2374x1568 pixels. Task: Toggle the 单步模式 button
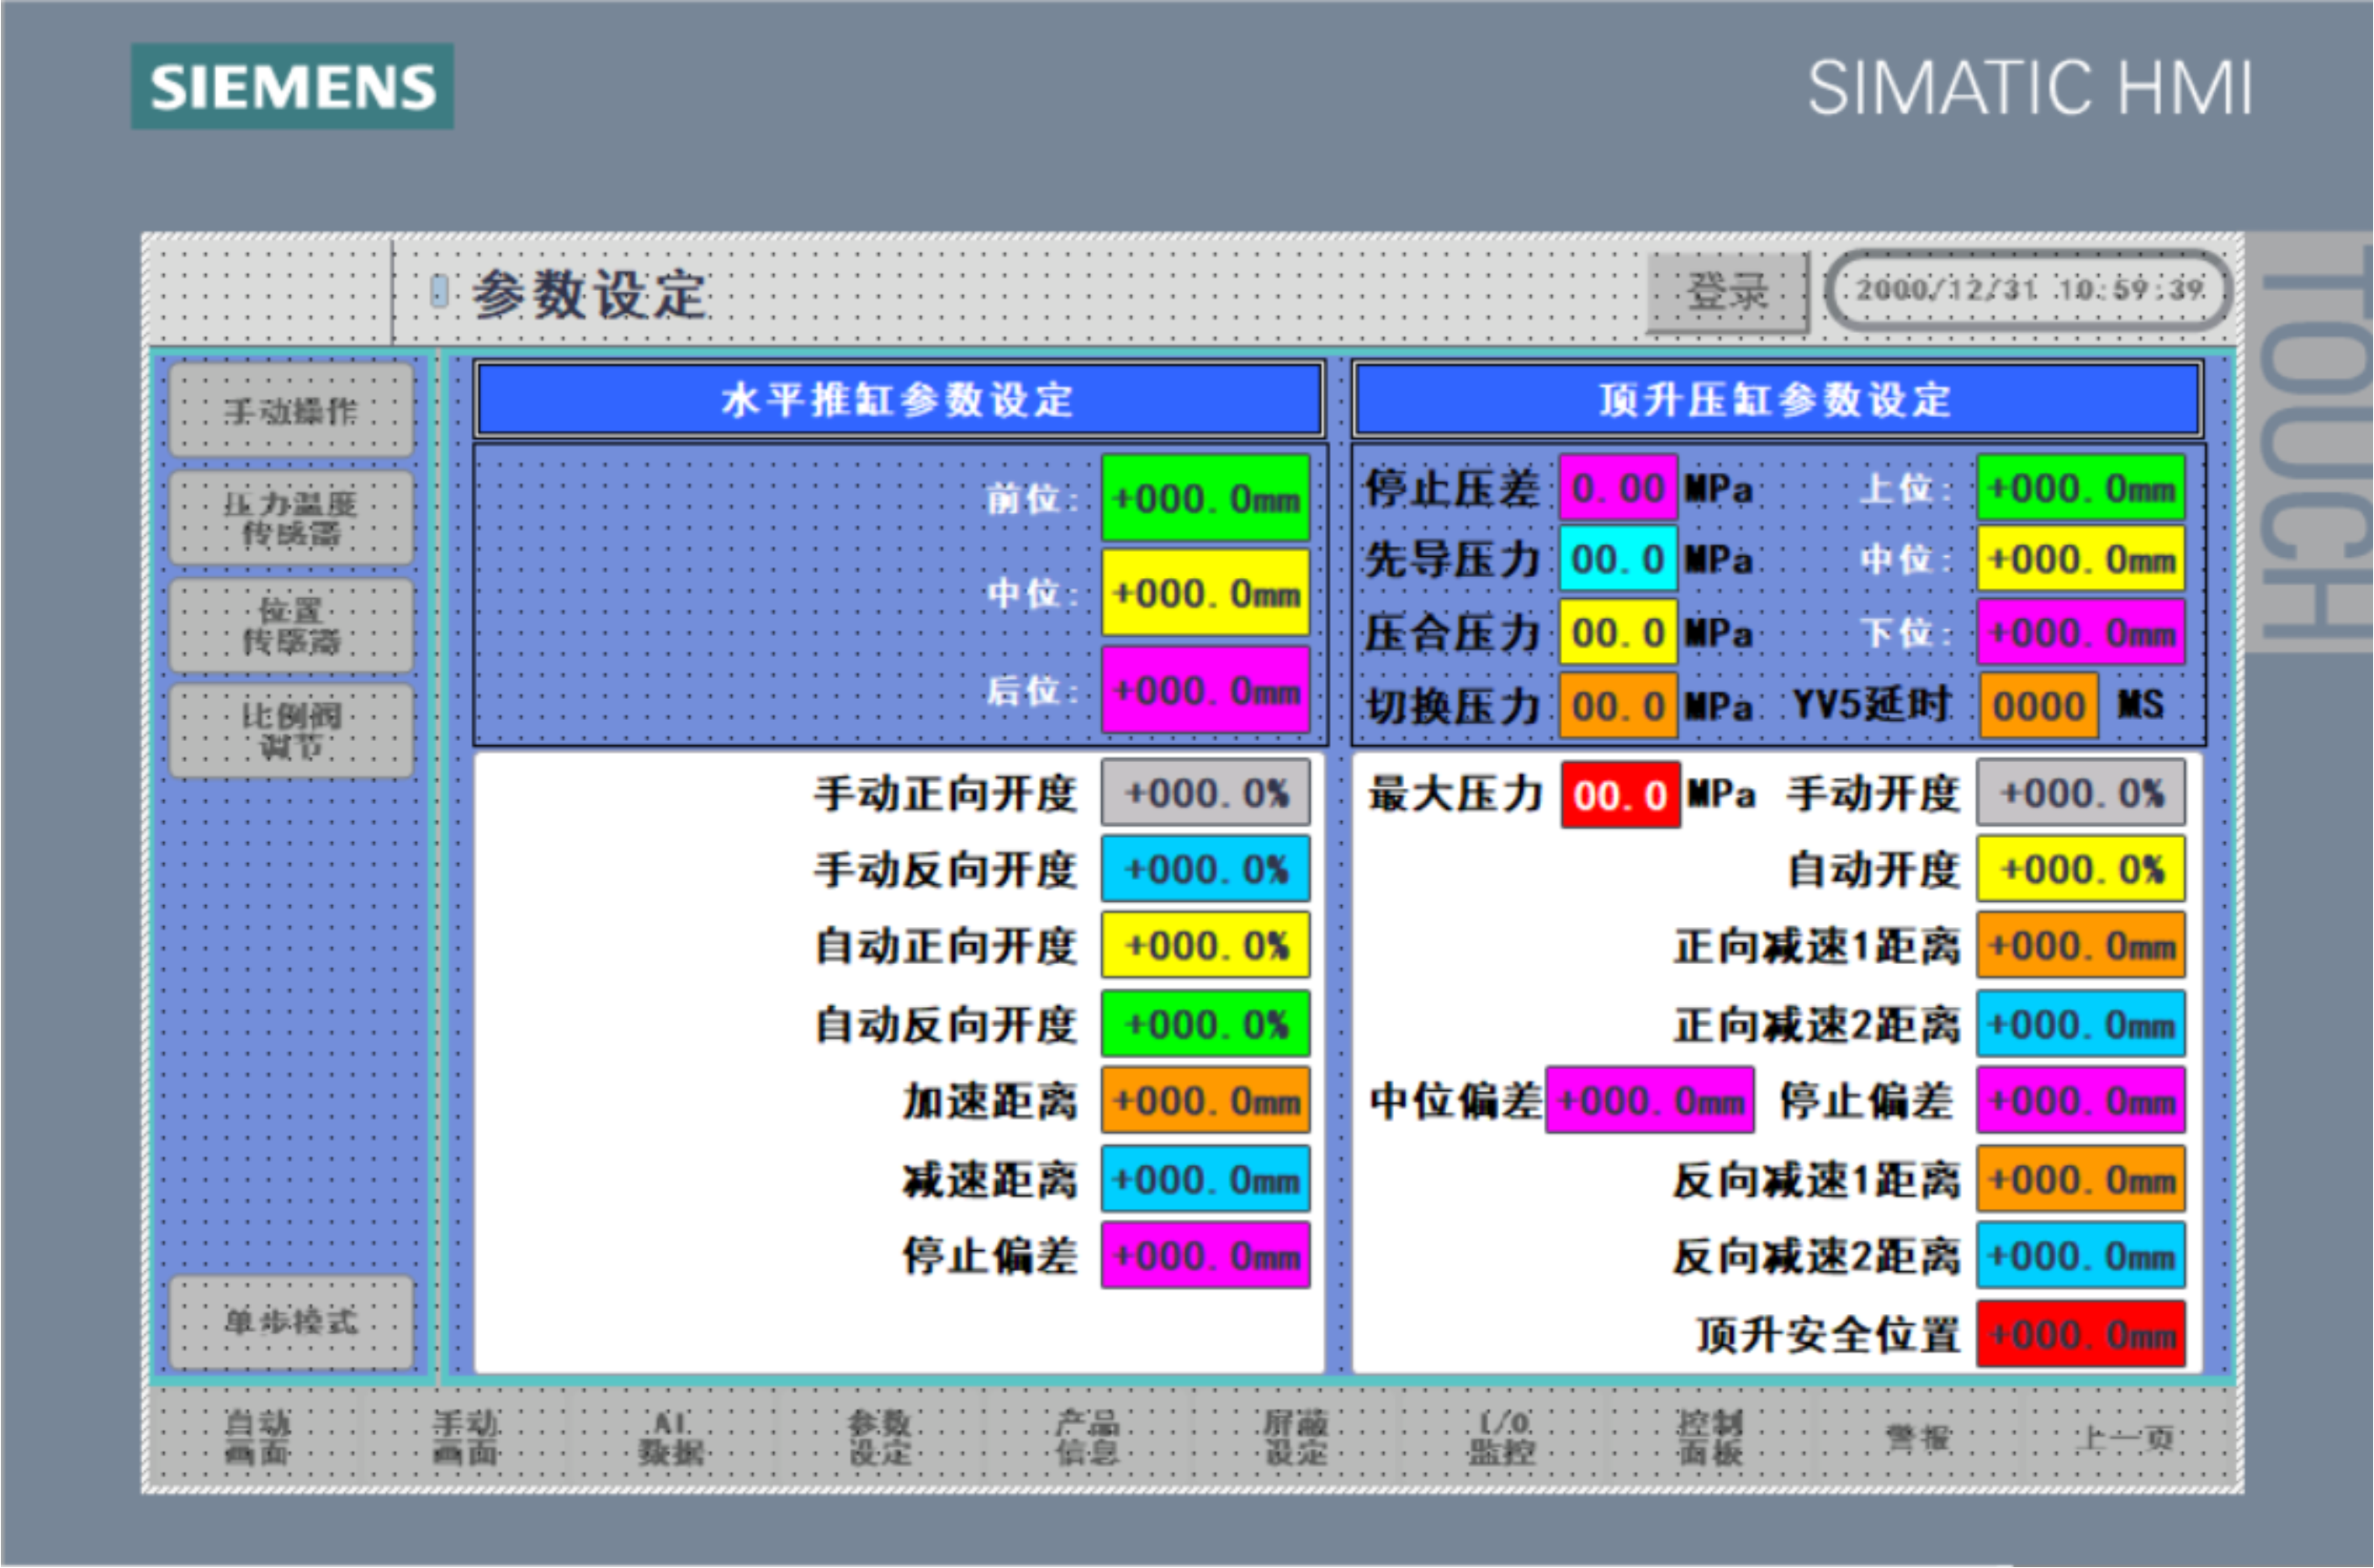pyautogui.click(x=291, y=1322)
